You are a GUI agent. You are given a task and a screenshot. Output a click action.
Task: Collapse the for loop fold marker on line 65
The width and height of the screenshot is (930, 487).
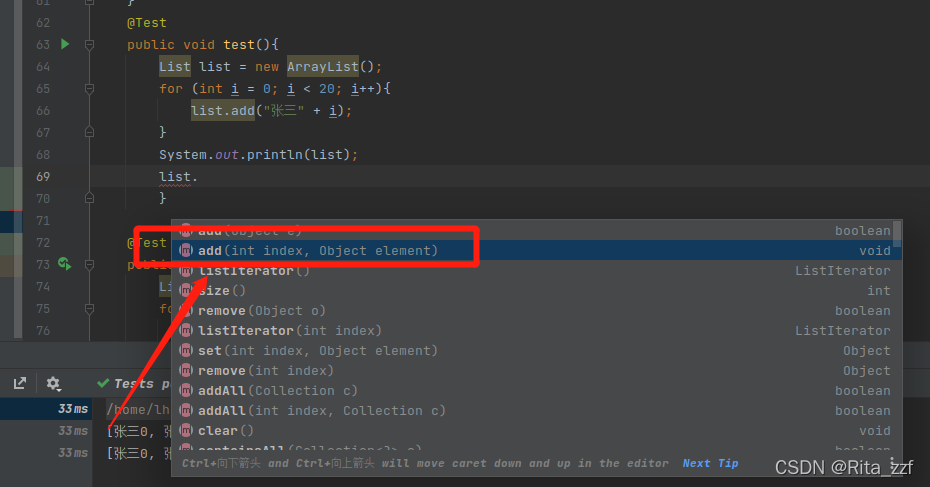89,89
